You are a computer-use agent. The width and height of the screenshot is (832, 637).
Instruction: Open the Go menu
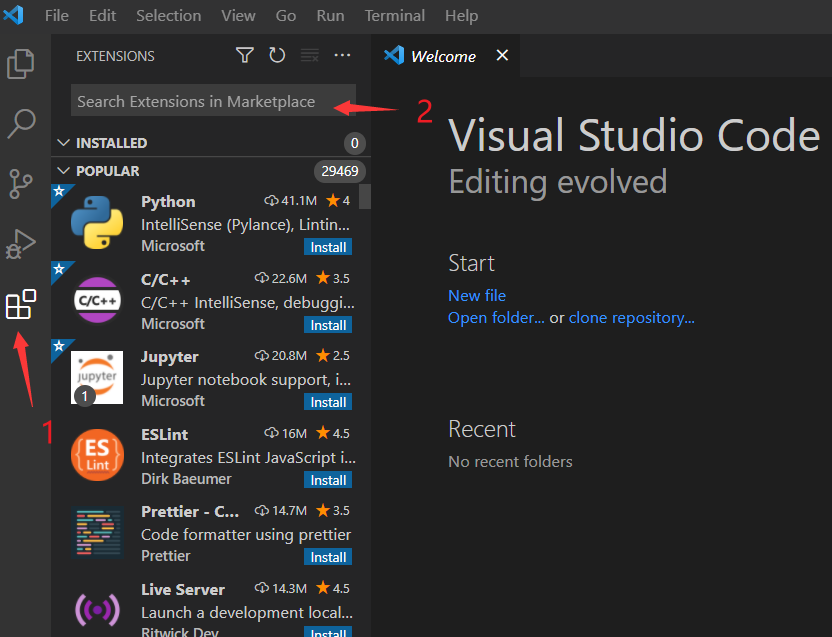(285, 15)
